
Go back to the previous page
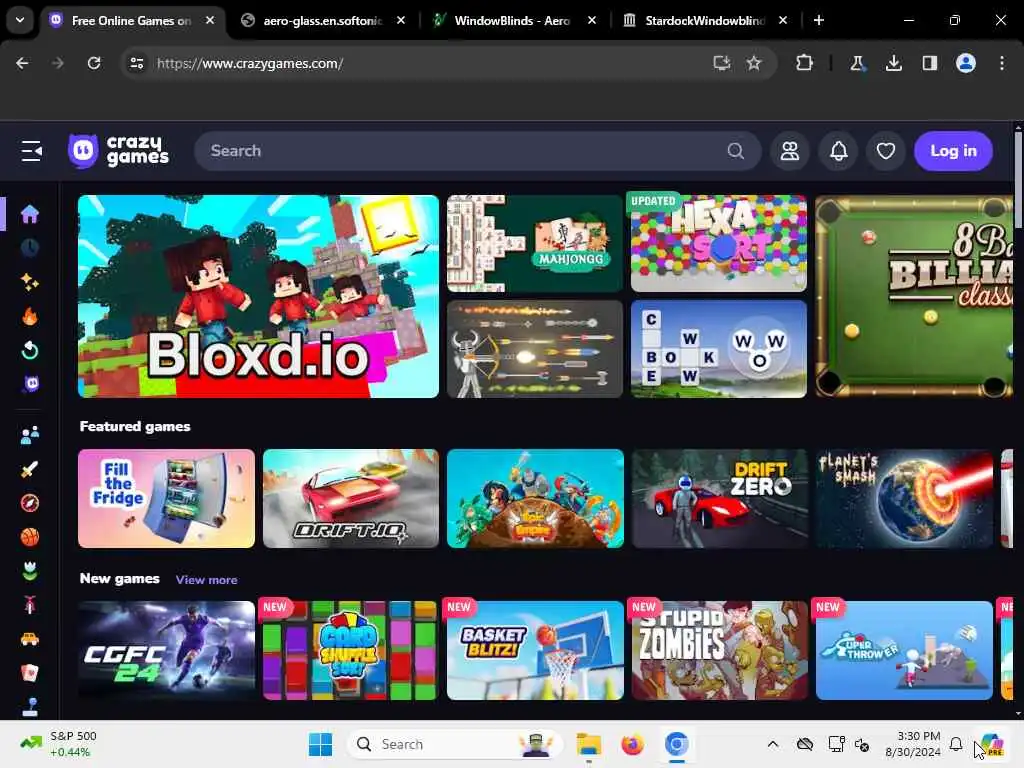[22, 63]
